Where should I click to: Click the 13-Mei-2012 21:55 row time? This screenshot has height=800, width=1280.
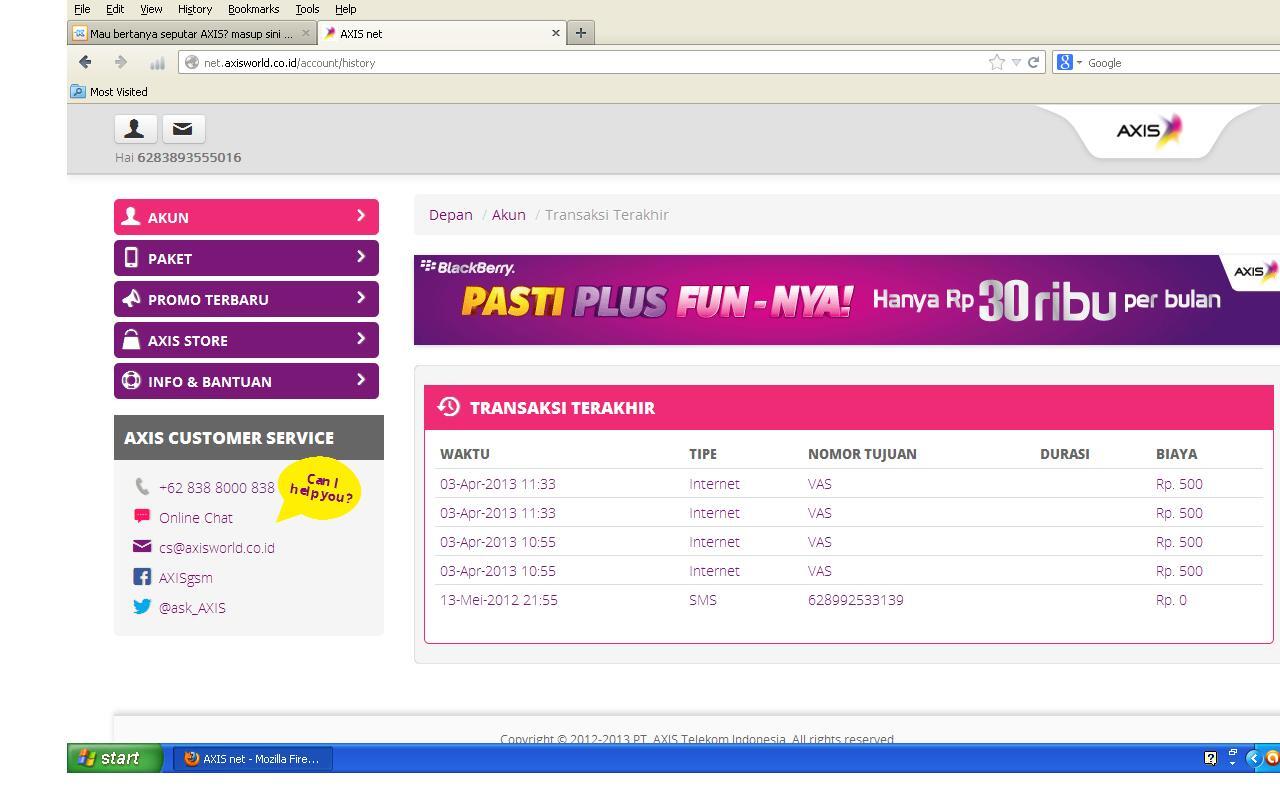click(x=499, y=600)
